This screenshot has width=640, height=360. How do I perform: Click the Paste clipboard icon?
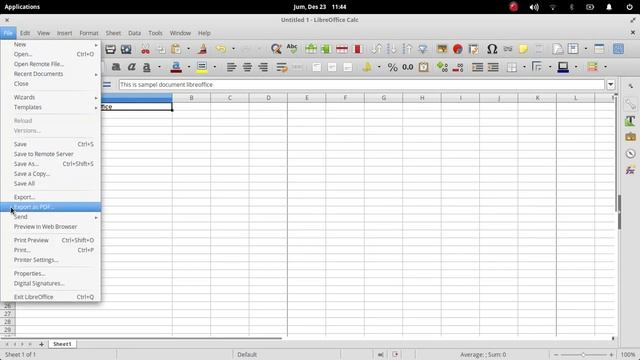coord(176,49)
